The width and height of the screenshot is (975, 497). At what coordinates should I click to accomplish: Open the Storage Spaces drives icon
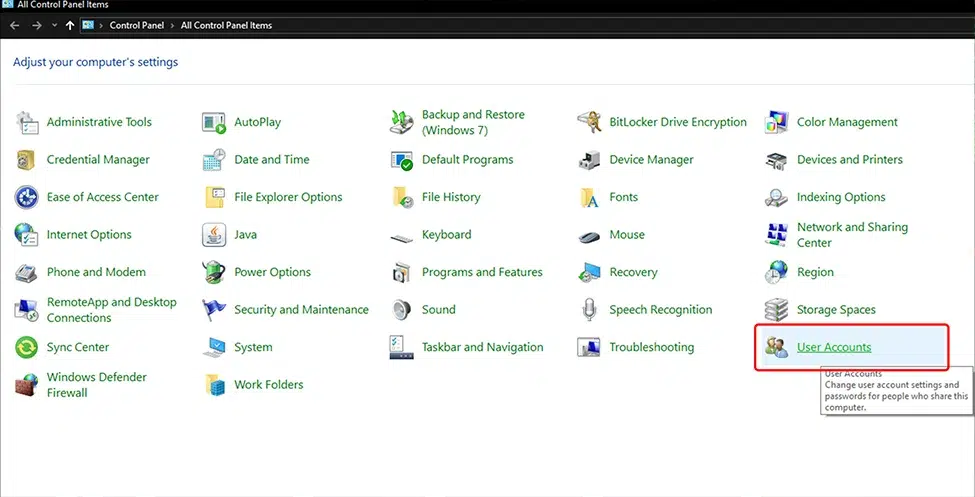777,310
